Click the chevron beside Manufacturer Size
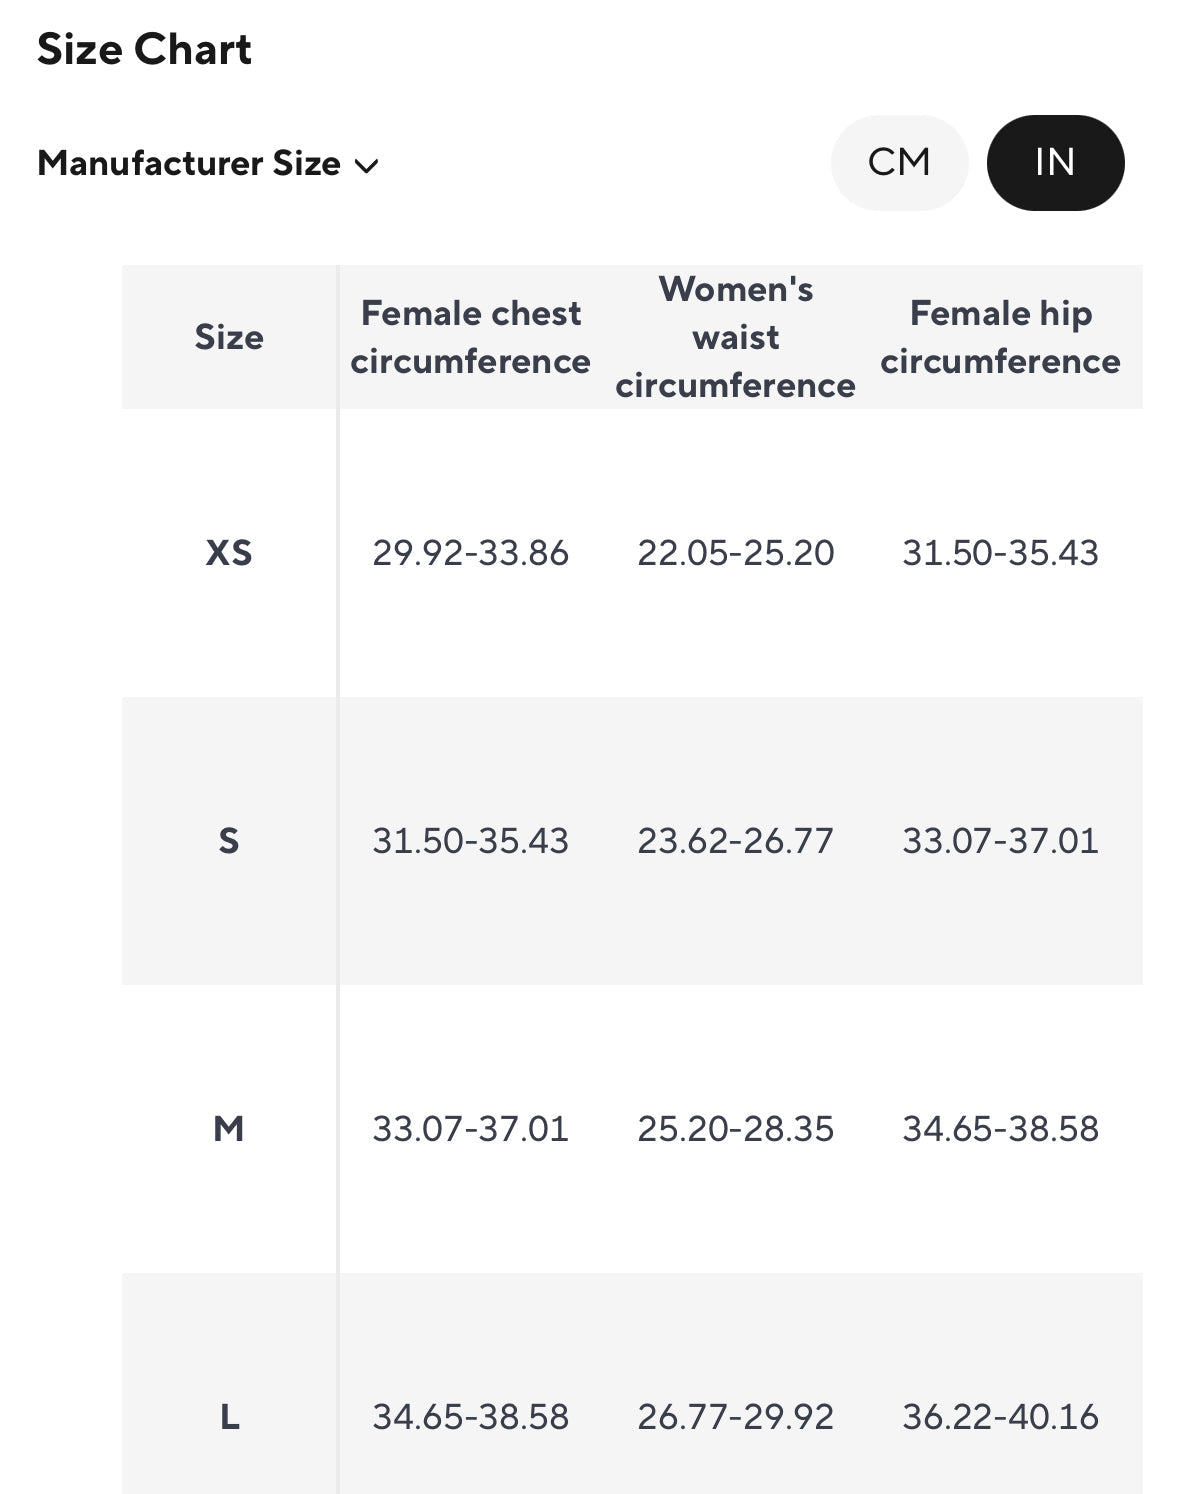Screen dimensions: 1179x1494 (x=367, y=166)
